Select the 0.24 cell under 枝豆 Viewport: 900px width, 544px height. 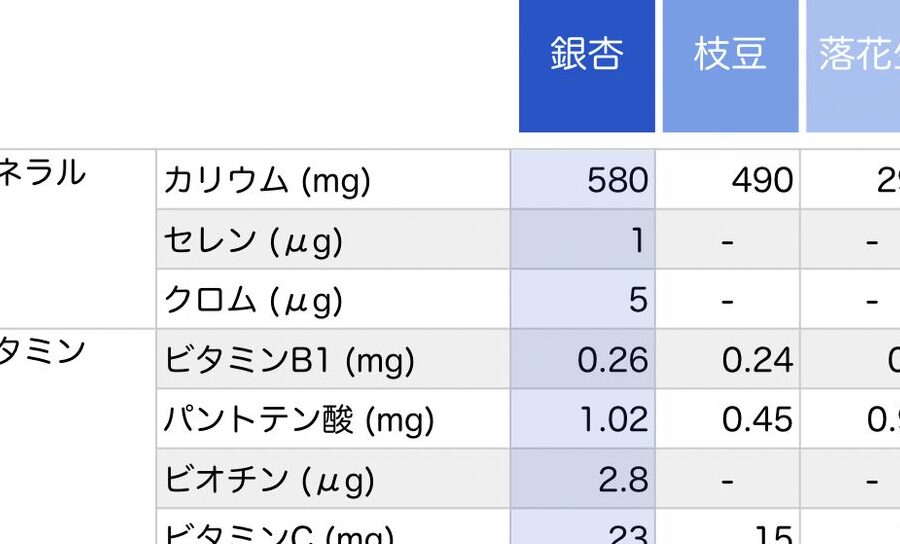click(757, 360)
